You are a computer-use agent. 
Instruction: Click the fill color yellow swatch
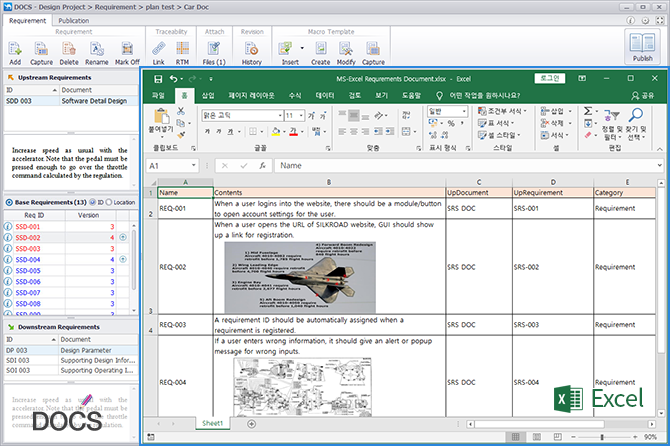tap(276, 132)
